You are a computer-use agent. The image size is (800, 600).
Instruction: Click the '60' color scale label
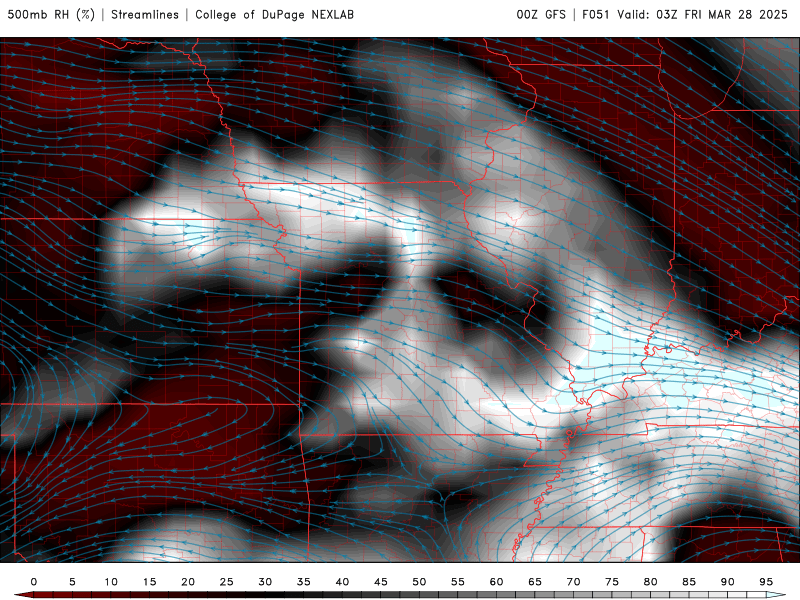coord(496,582)
